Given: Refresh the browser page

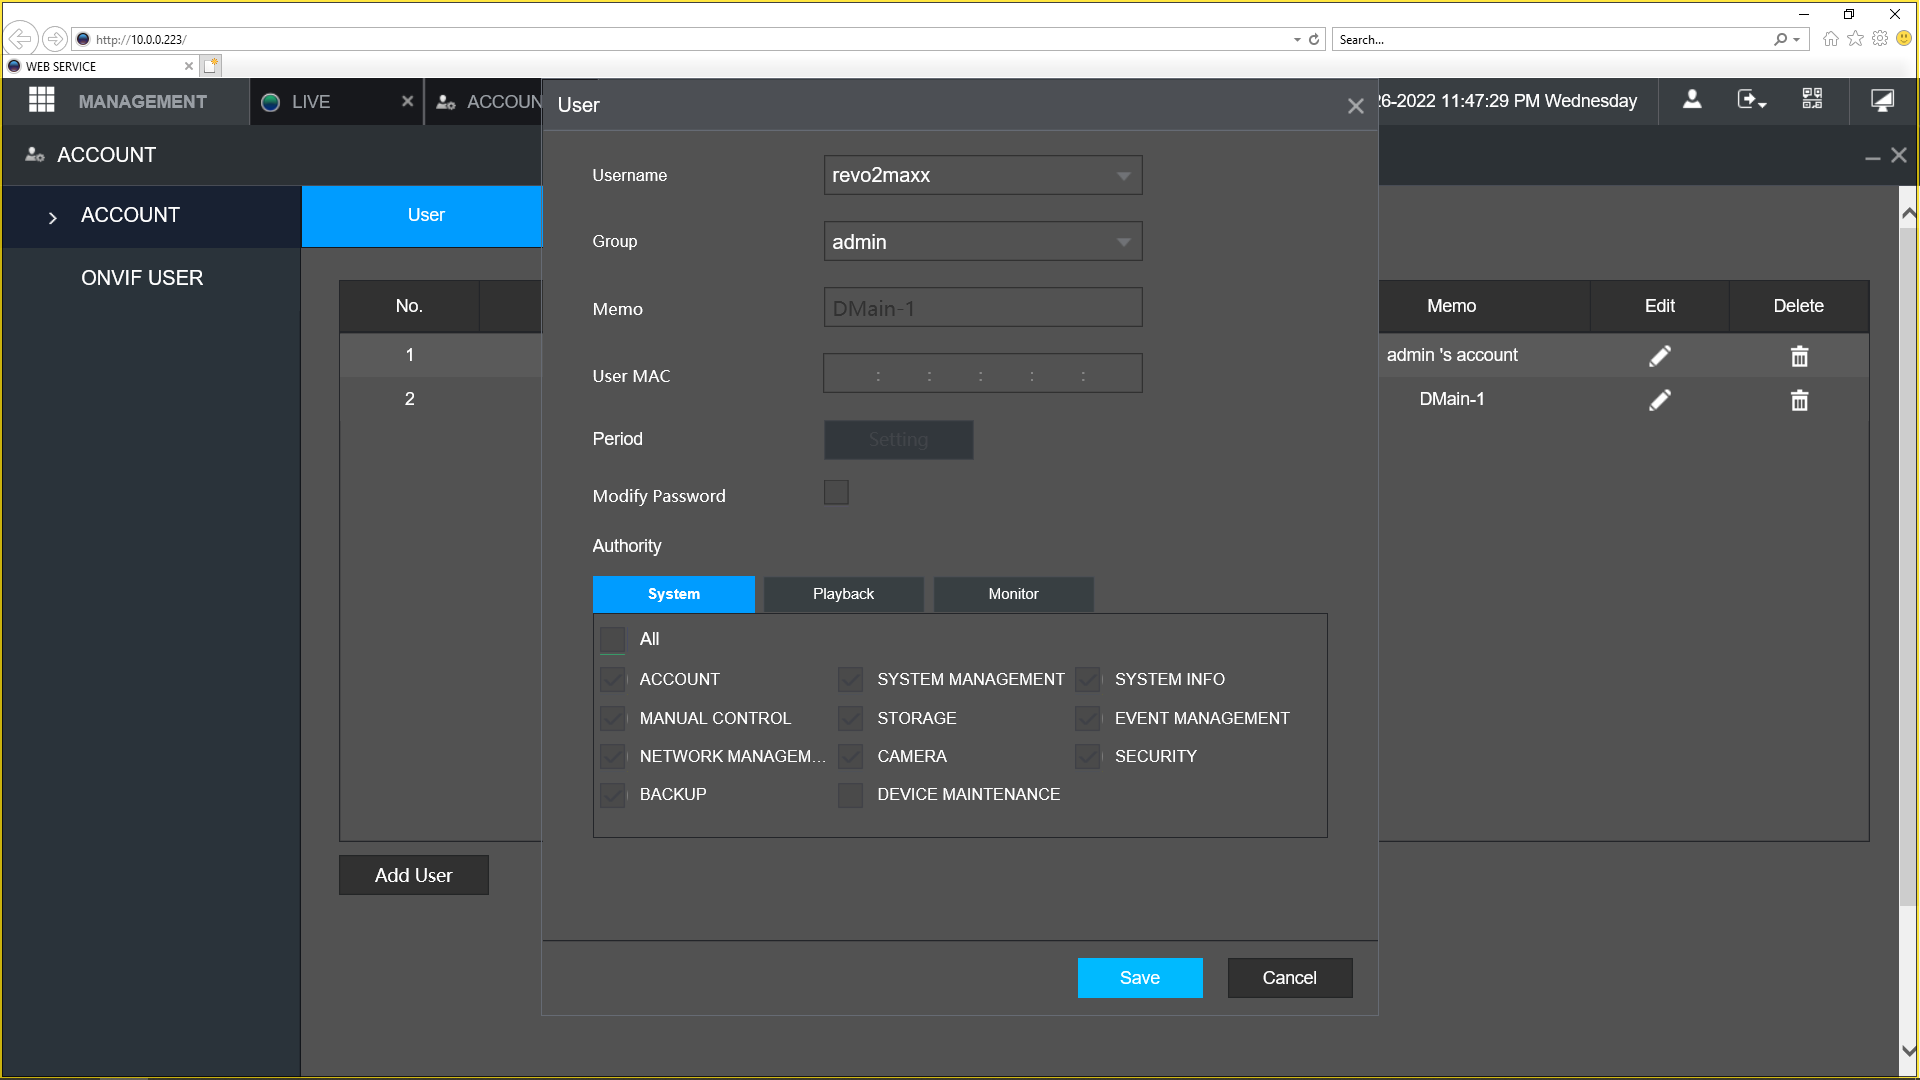Looking at the screenshot, I should point(1314,39).
